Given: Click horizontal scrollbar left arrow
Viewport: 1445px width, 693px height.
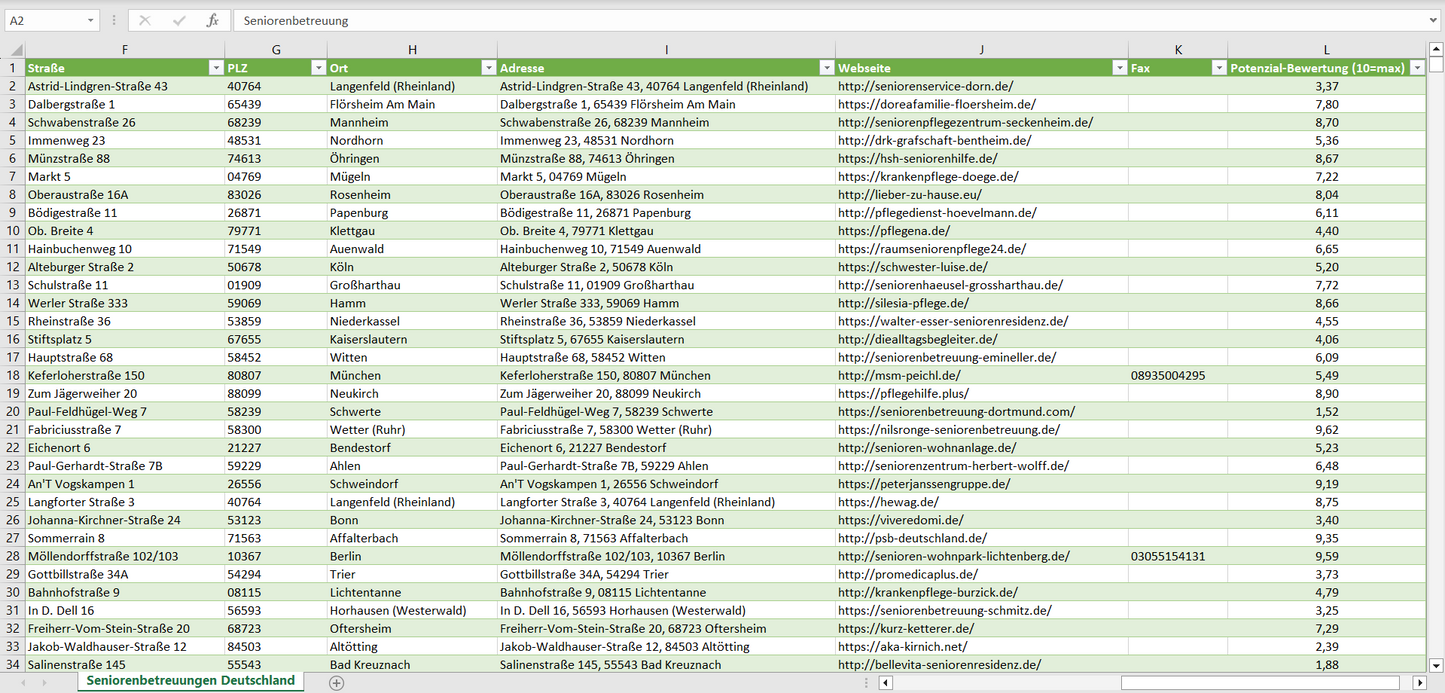Looking at the screenshot, I should (x=885, y=683).
